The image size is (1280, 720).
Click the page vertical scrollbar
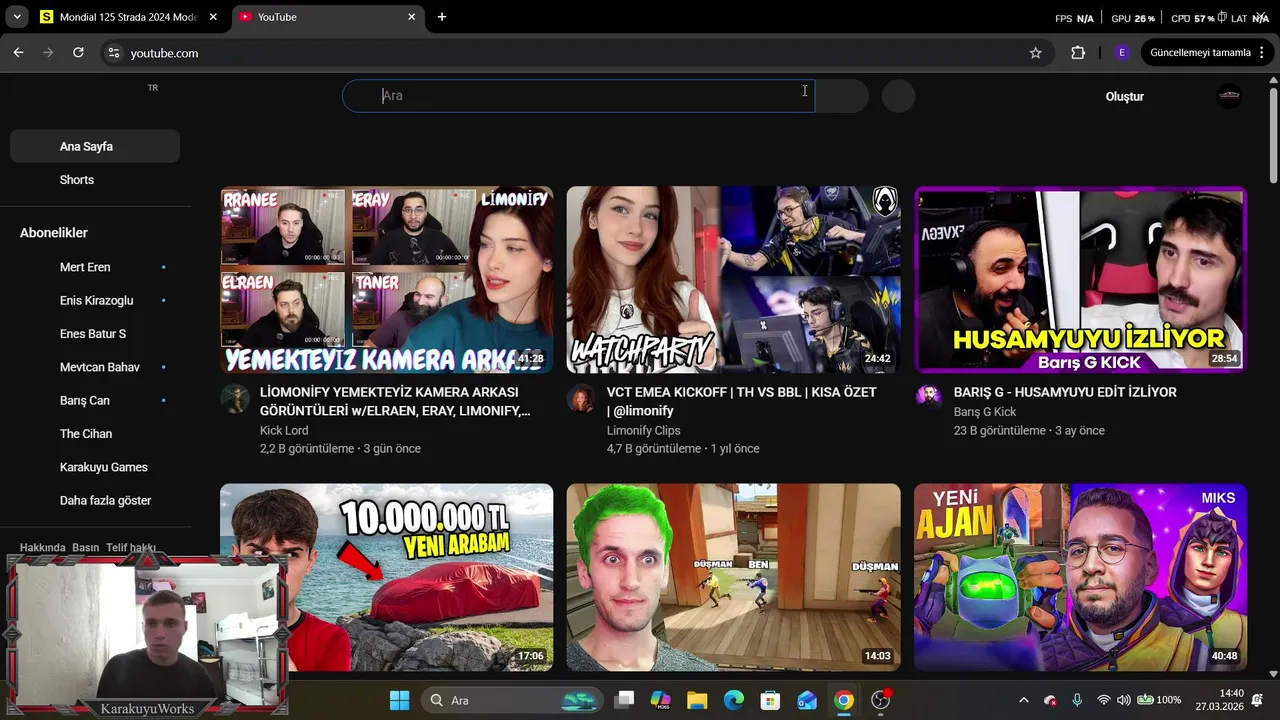point(1273,136)
